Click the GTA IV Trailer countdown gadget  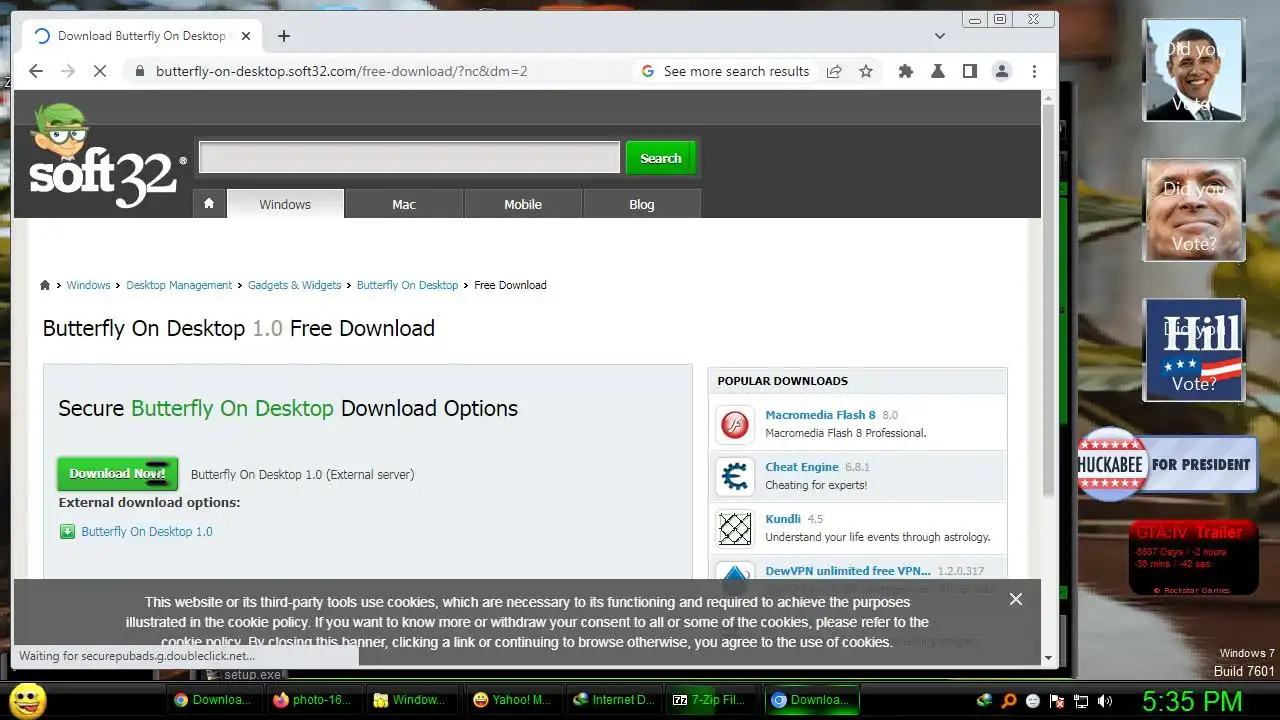pyautogui.click(x=1193, y=557)
